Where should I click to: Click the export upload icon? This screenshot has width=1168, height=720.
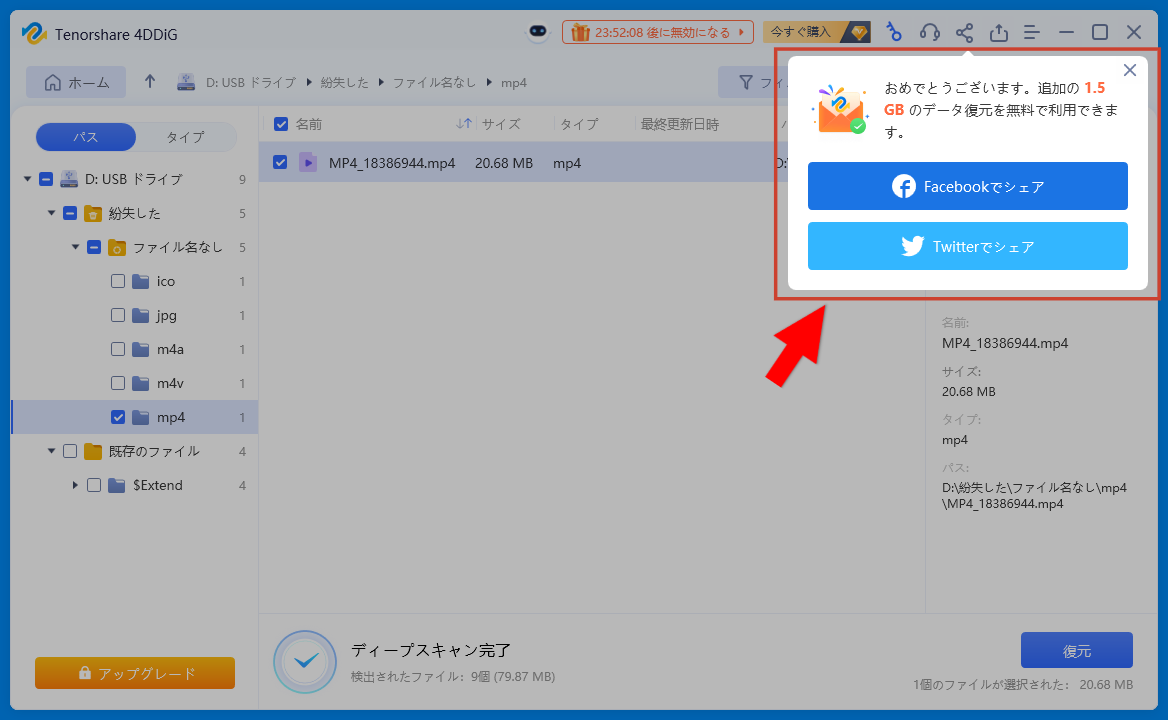tap(998, 32)
